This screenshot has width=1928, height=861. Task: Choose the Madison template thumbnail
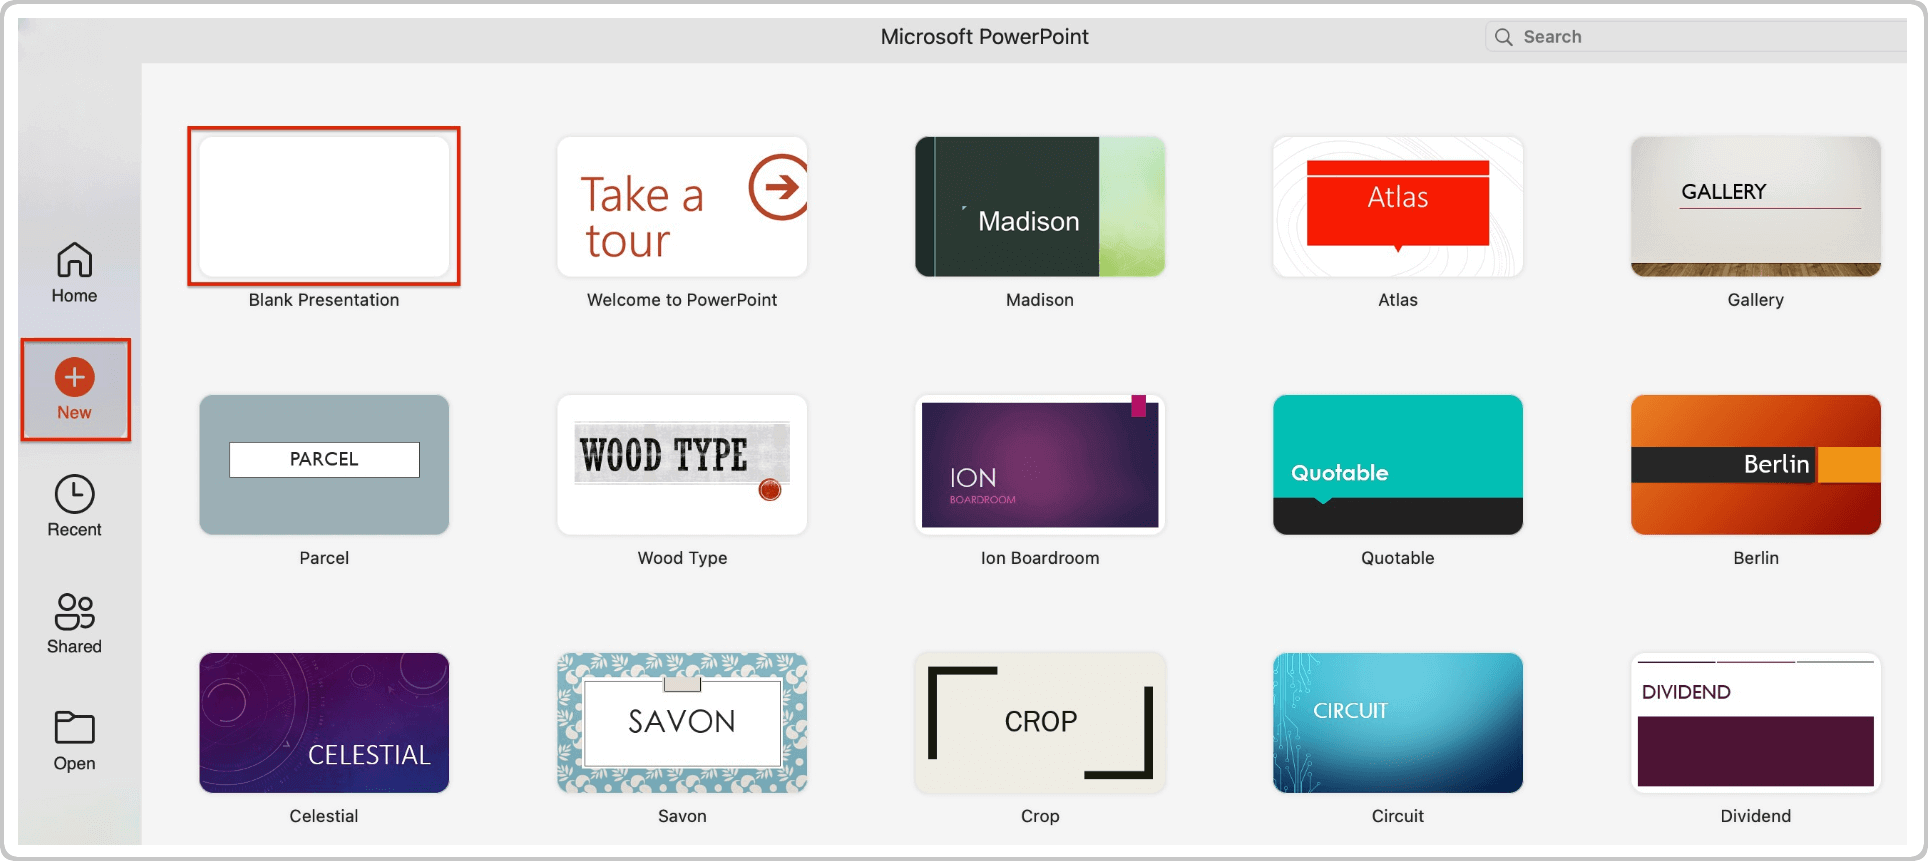coord(1040,206)
